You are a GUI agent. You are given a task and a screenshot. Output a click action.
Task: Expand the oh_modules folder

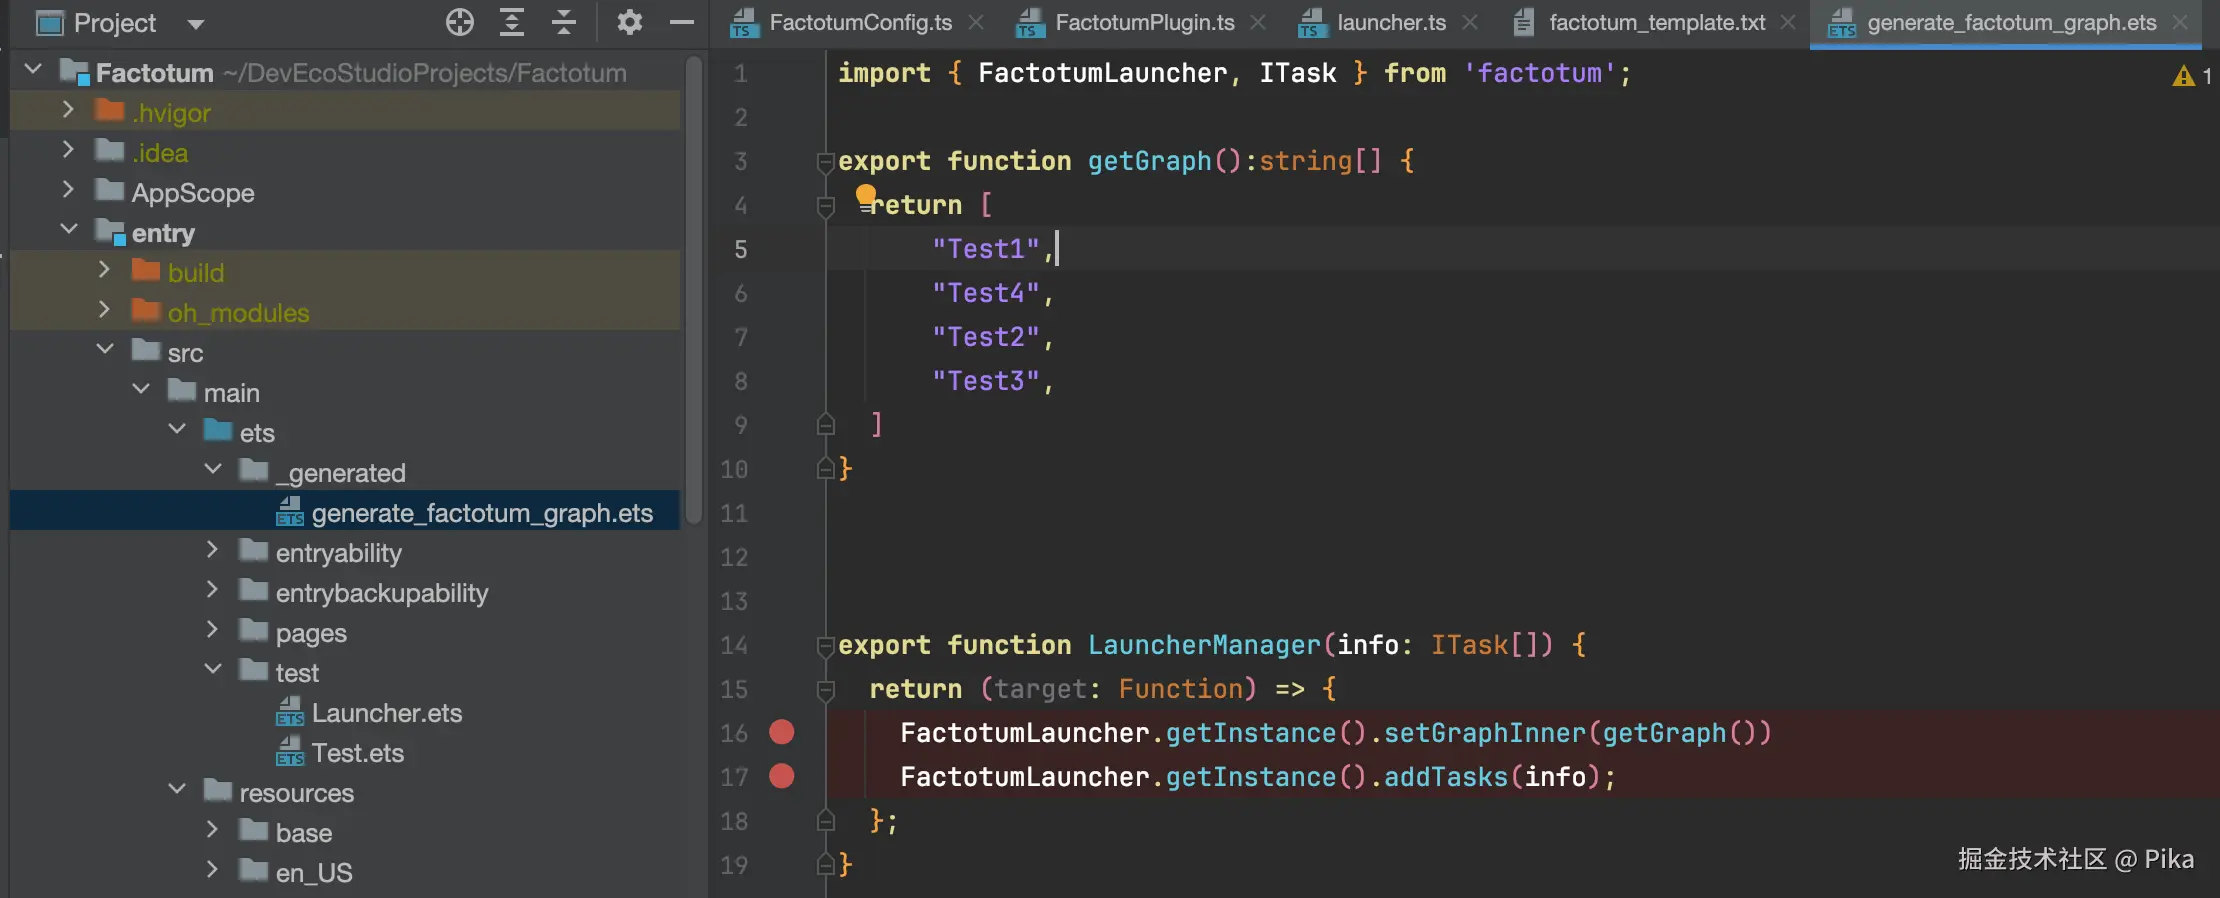point(104,309)
